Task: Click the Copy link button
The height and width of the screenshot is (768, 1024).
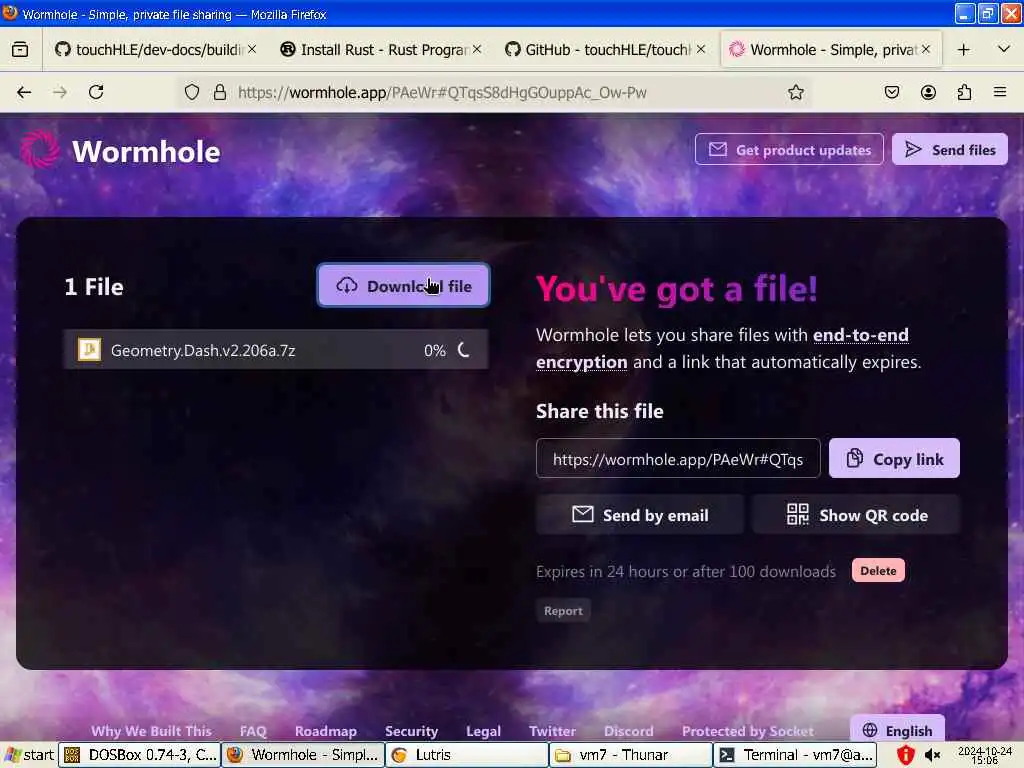Action: pyautogui.click(x=894, y=458)
